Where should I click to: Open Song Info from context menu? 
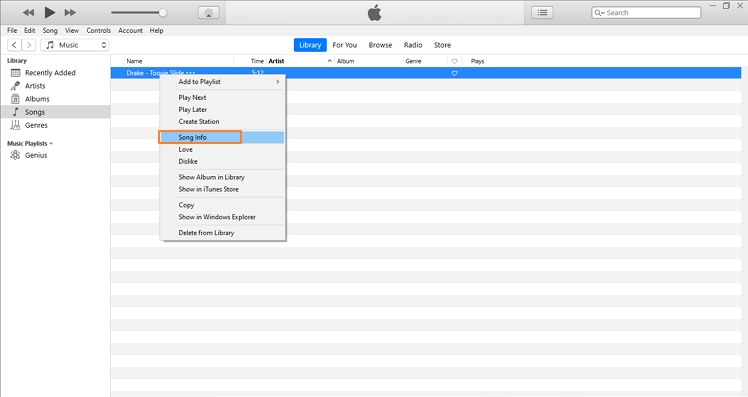coord(223,137)
